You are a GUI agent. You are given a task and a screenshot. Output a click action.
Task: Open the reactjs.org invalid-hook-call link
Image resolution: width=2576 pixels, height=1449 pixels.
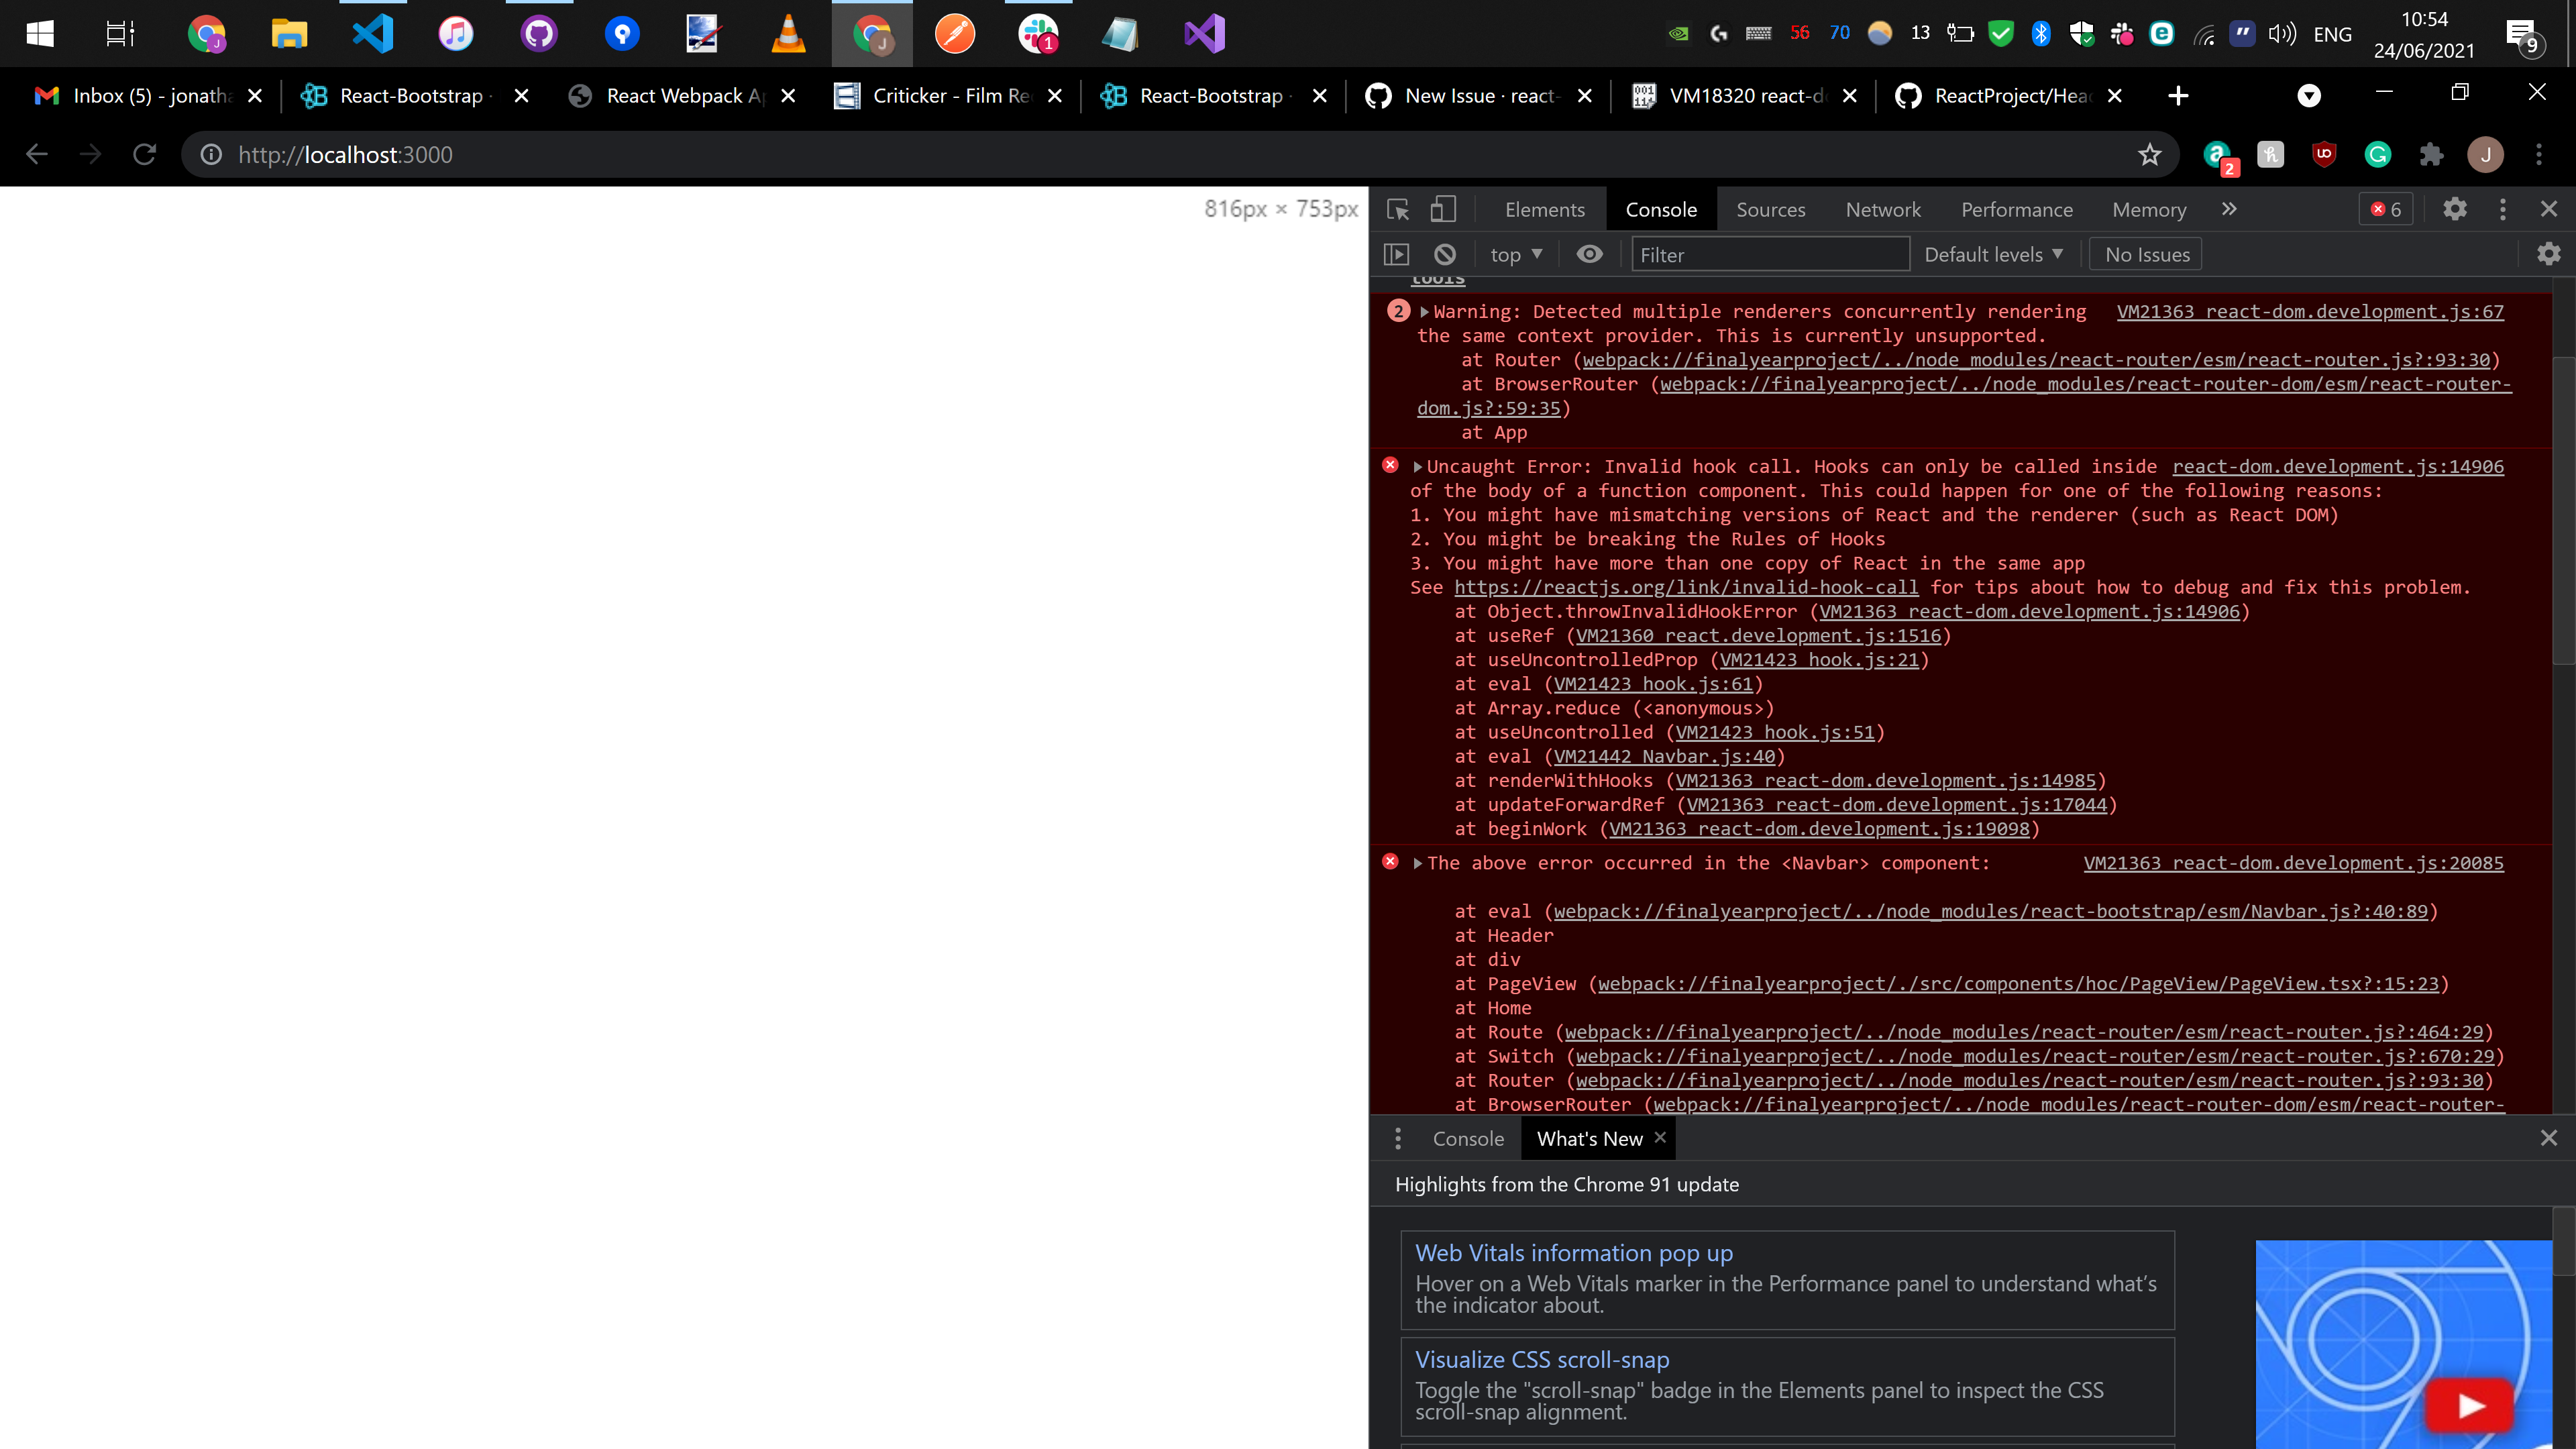pos(1686,587)
